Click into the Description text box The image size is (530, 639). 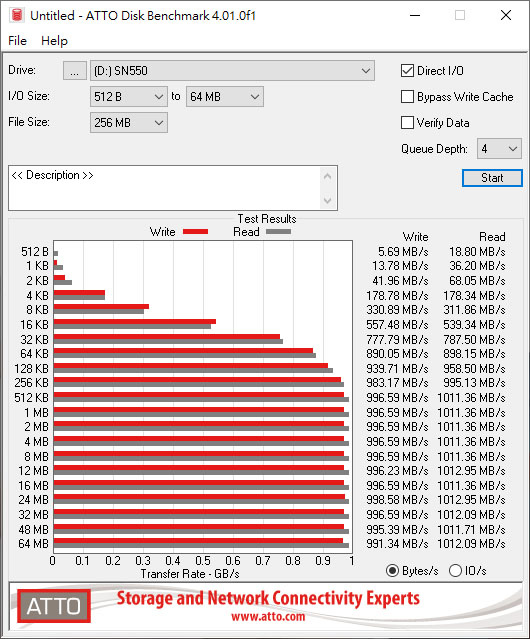click(x=164, y=188)
